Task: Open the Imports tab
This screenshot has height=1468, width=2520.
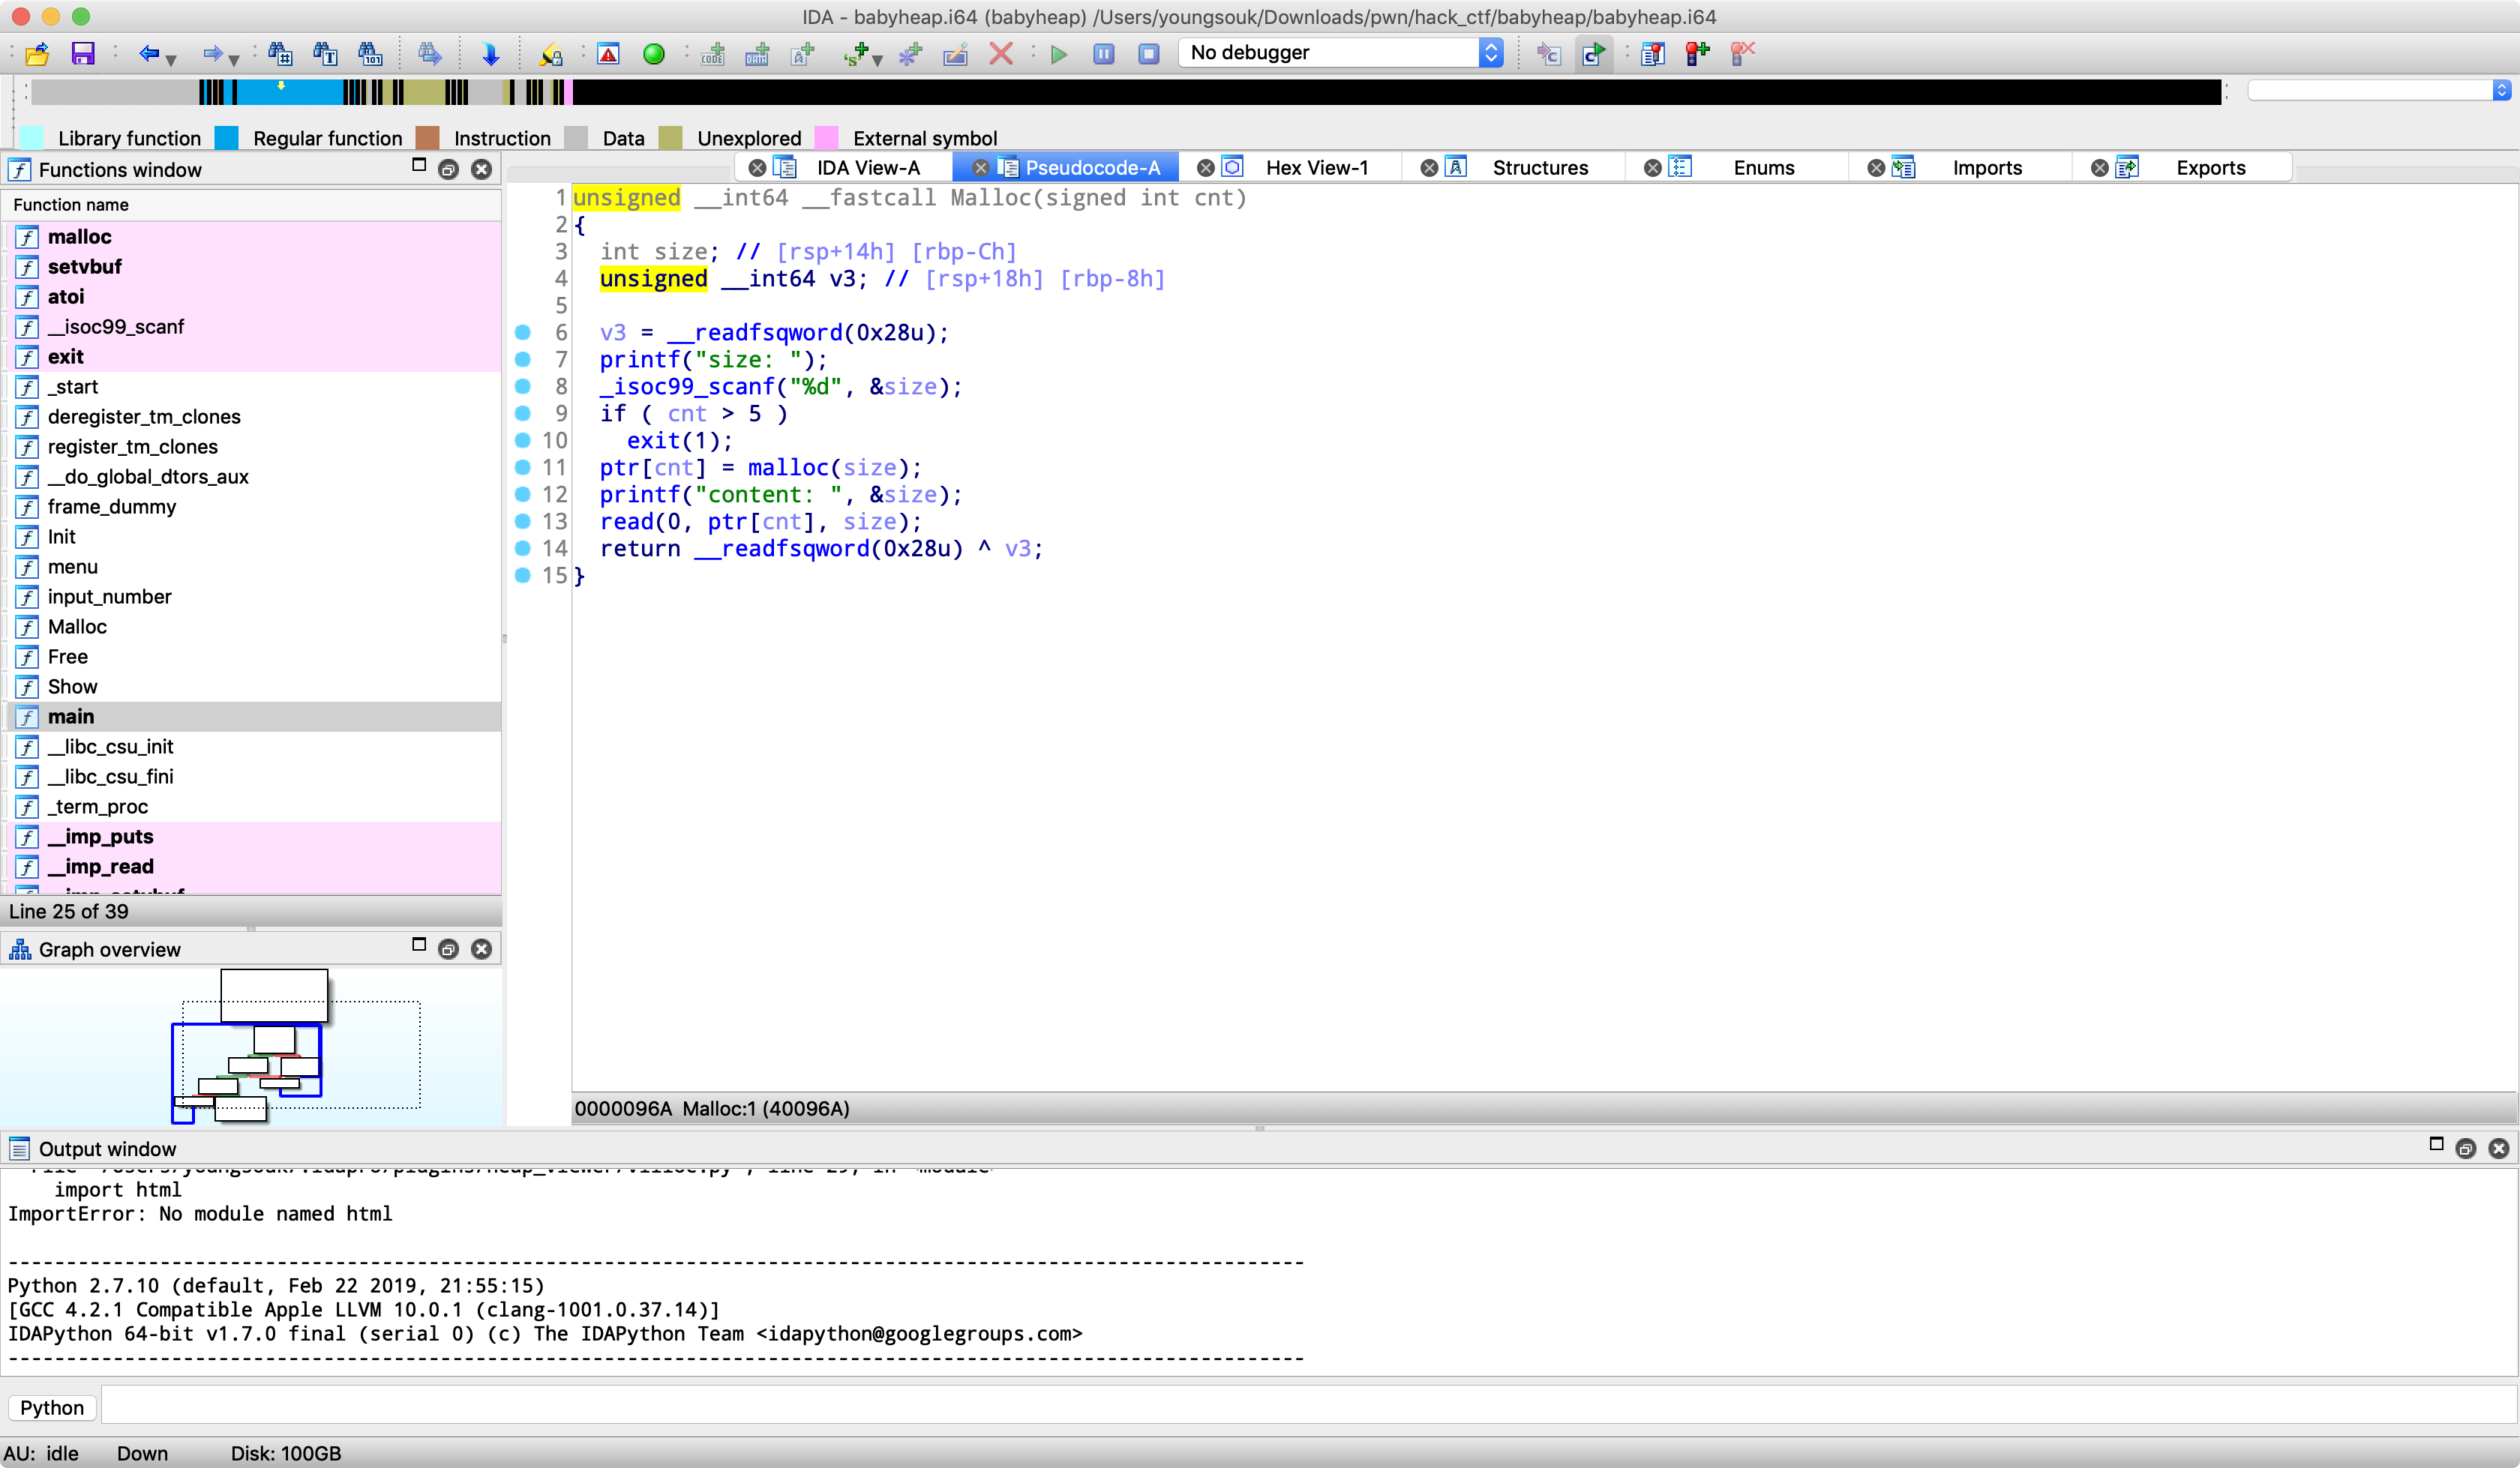Action: [1986, 167]
